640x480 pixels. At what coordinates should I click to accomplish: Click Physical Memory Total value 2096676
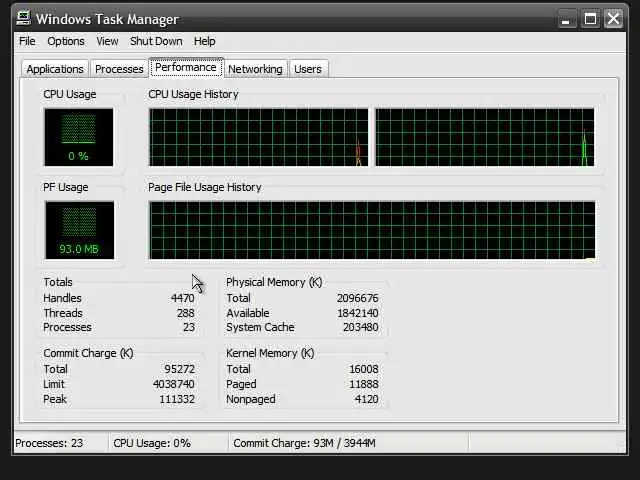pyautogui.click(x=358, y=298)
